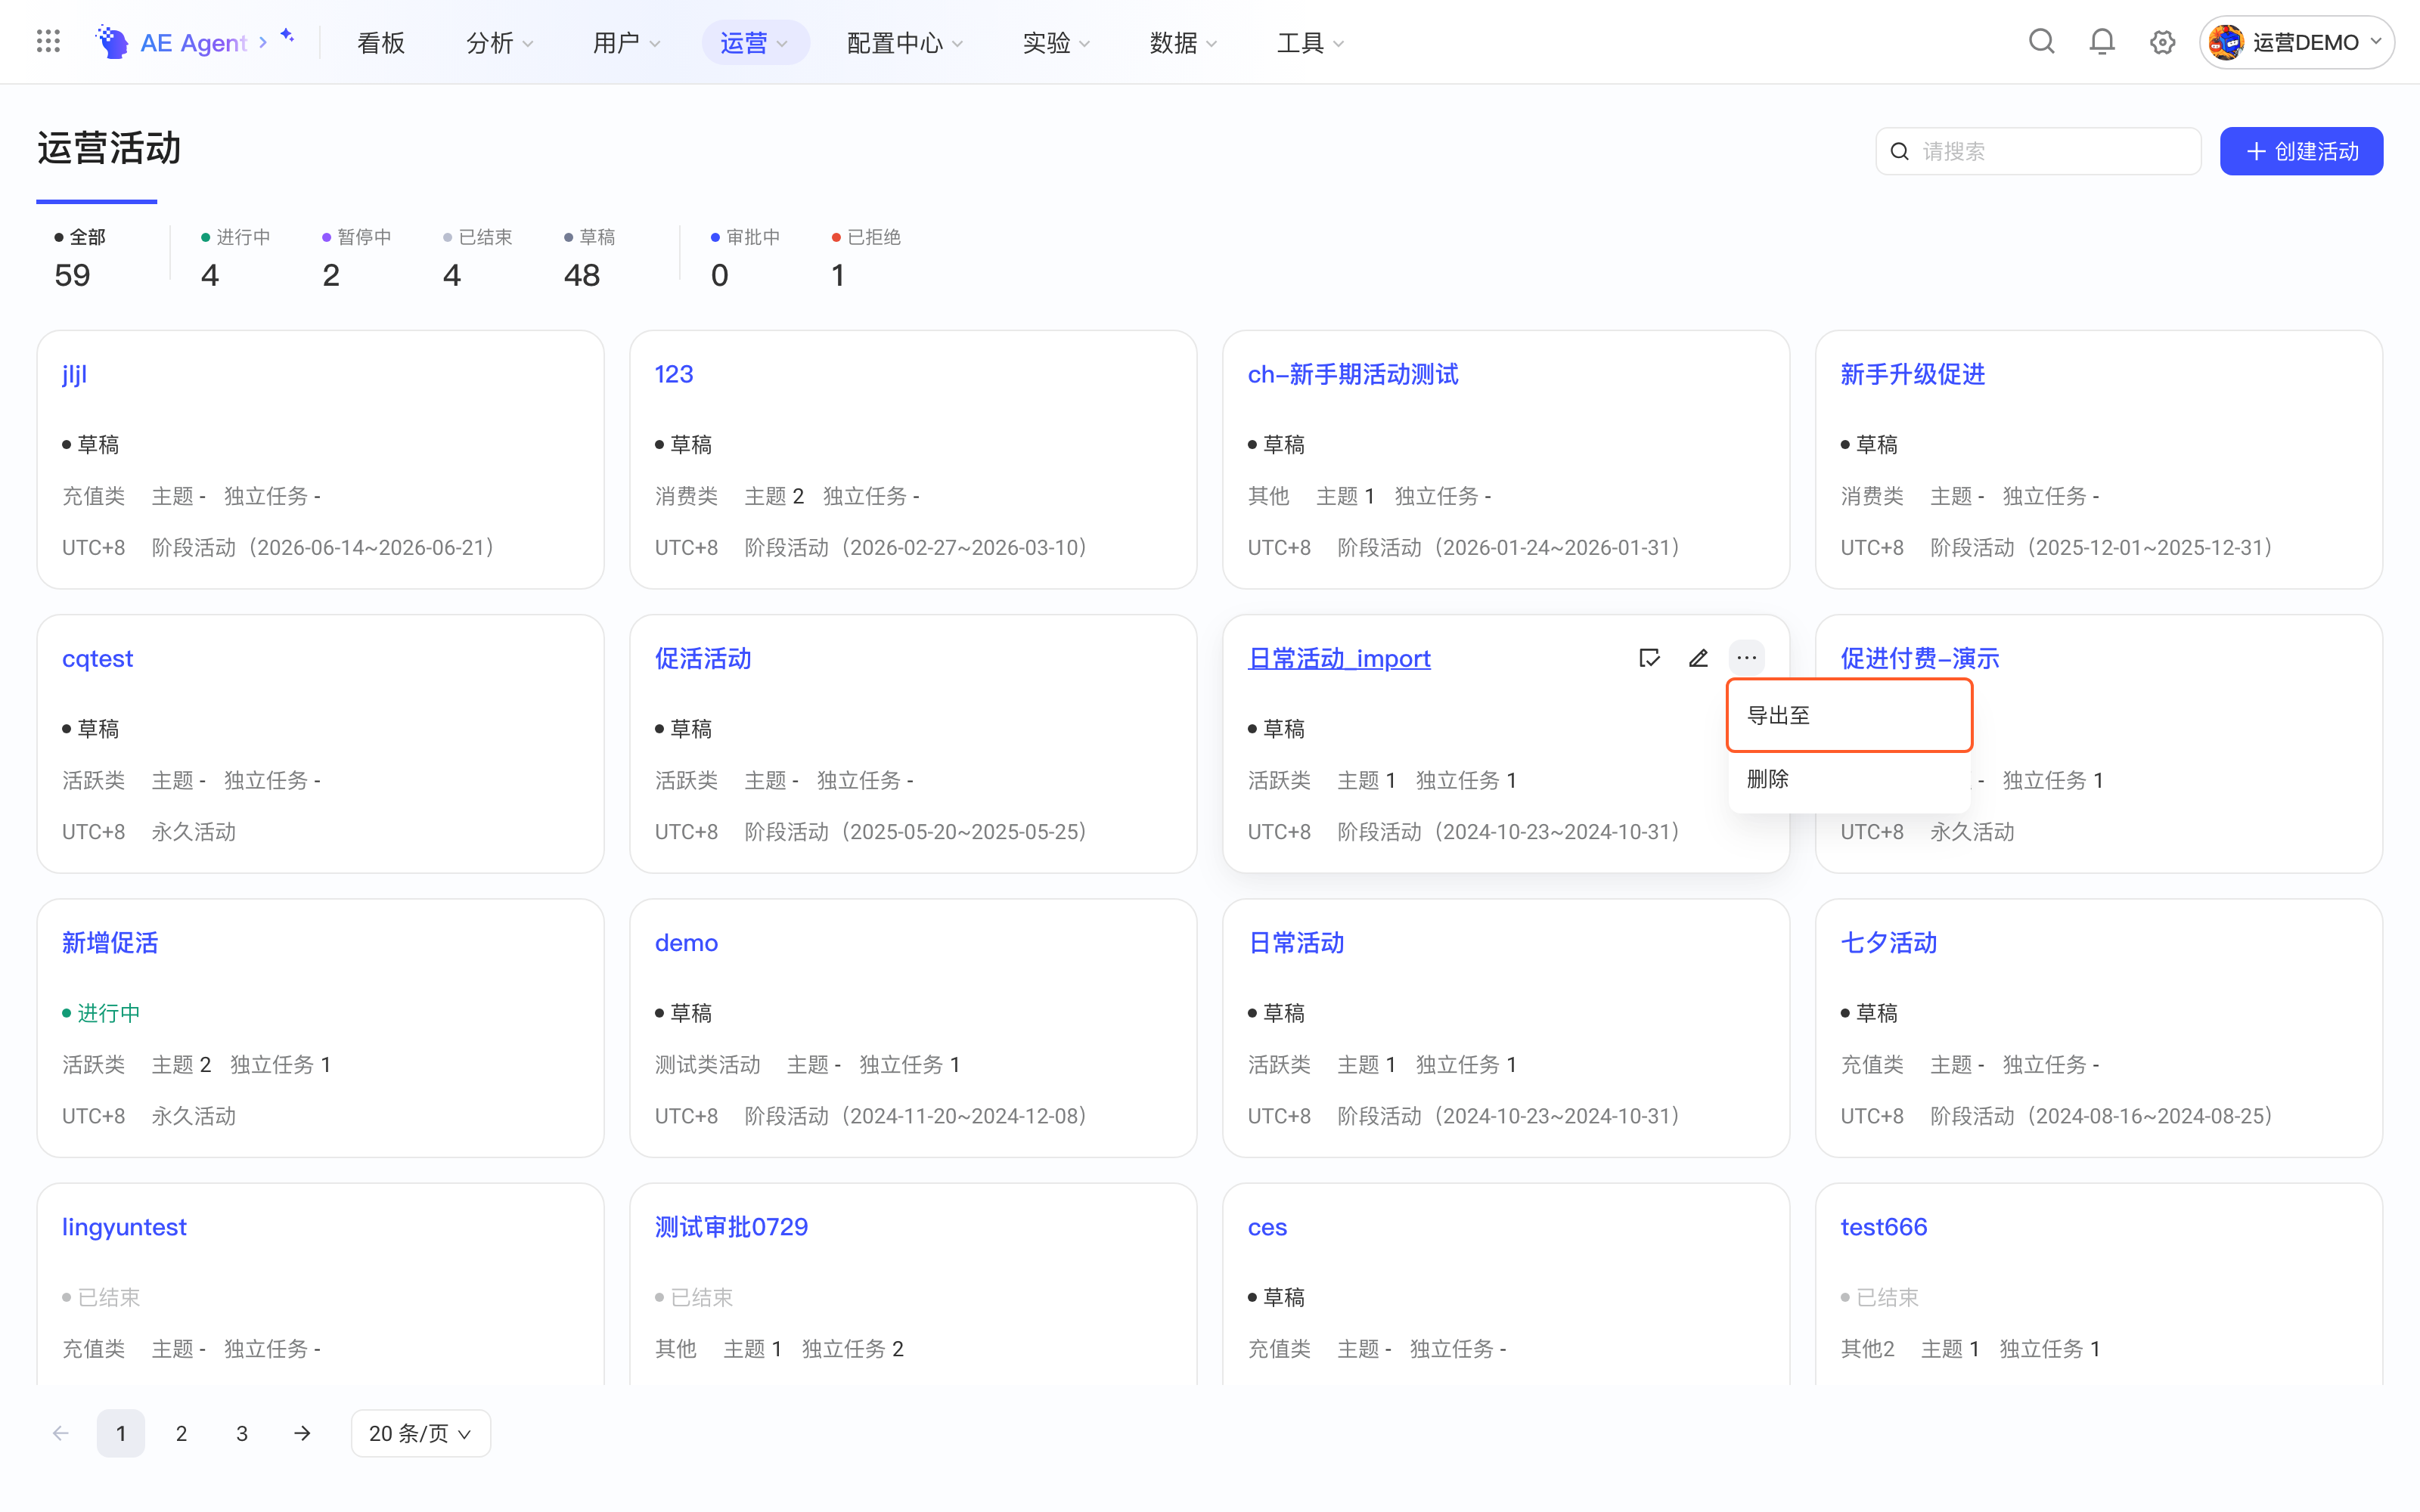
Task: Open the 123 activity
Action: click(x=674, y=374)
